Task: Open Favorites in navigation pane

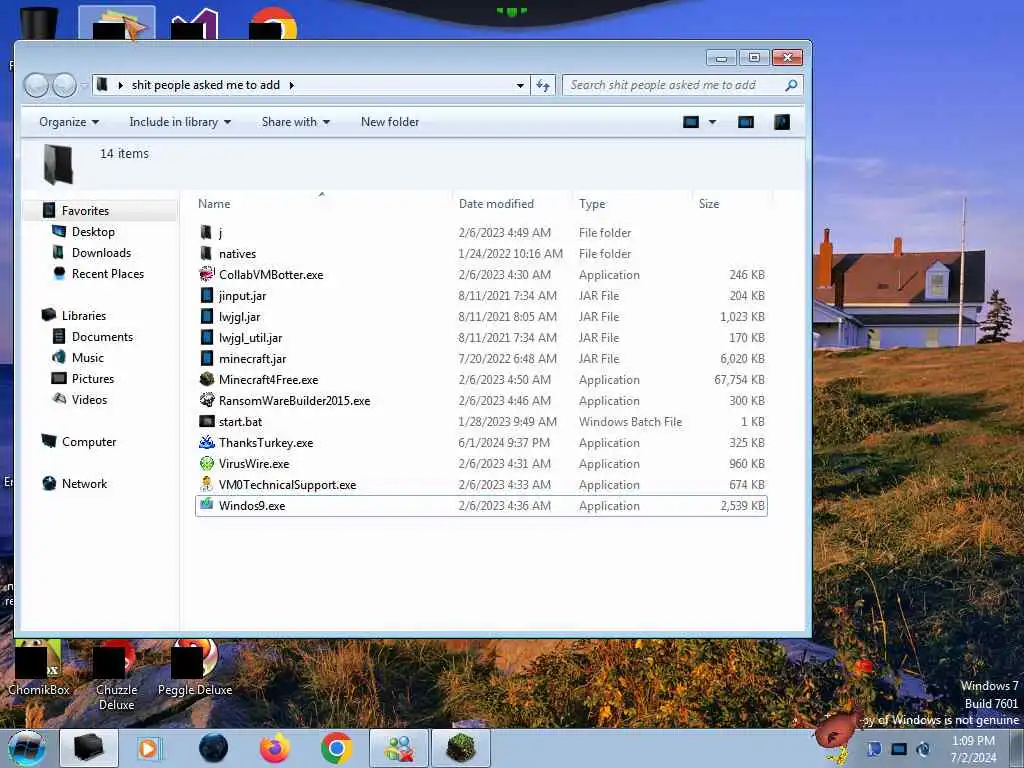Action: point(85,210)
